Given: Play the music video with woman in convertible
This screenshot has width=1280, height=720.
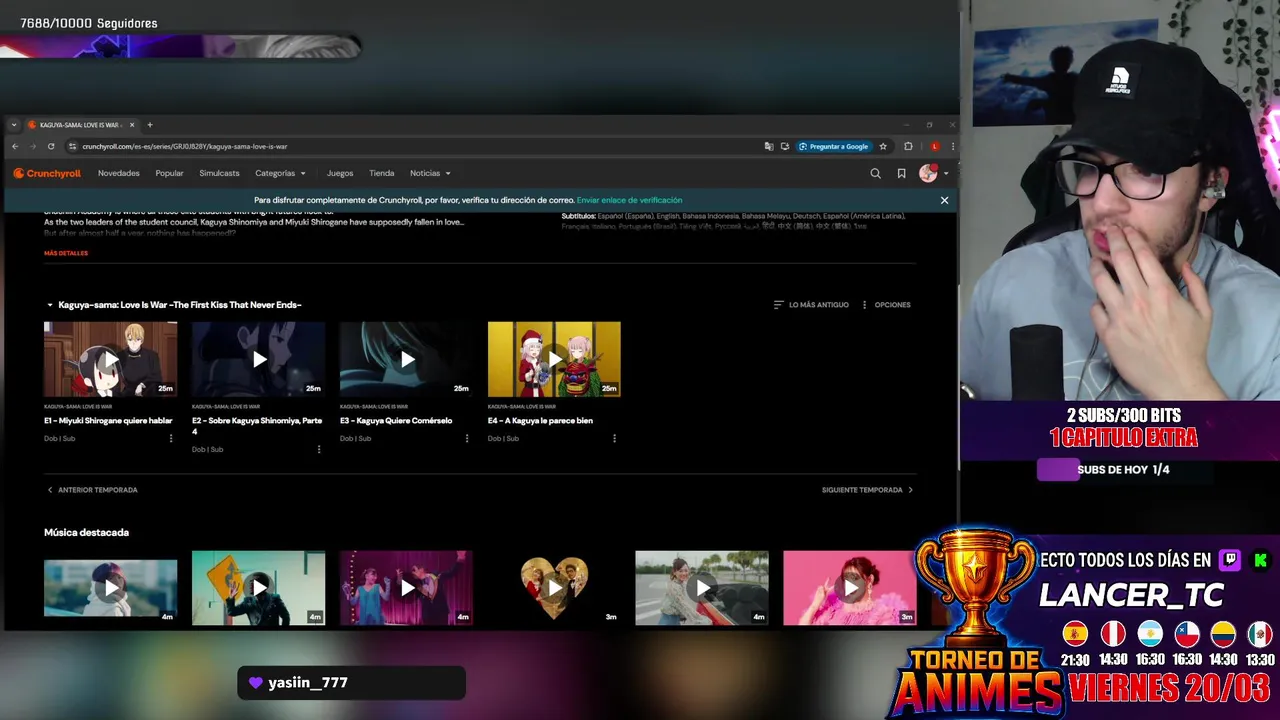Looking at the screenshot, I should [x=702, y=588].
